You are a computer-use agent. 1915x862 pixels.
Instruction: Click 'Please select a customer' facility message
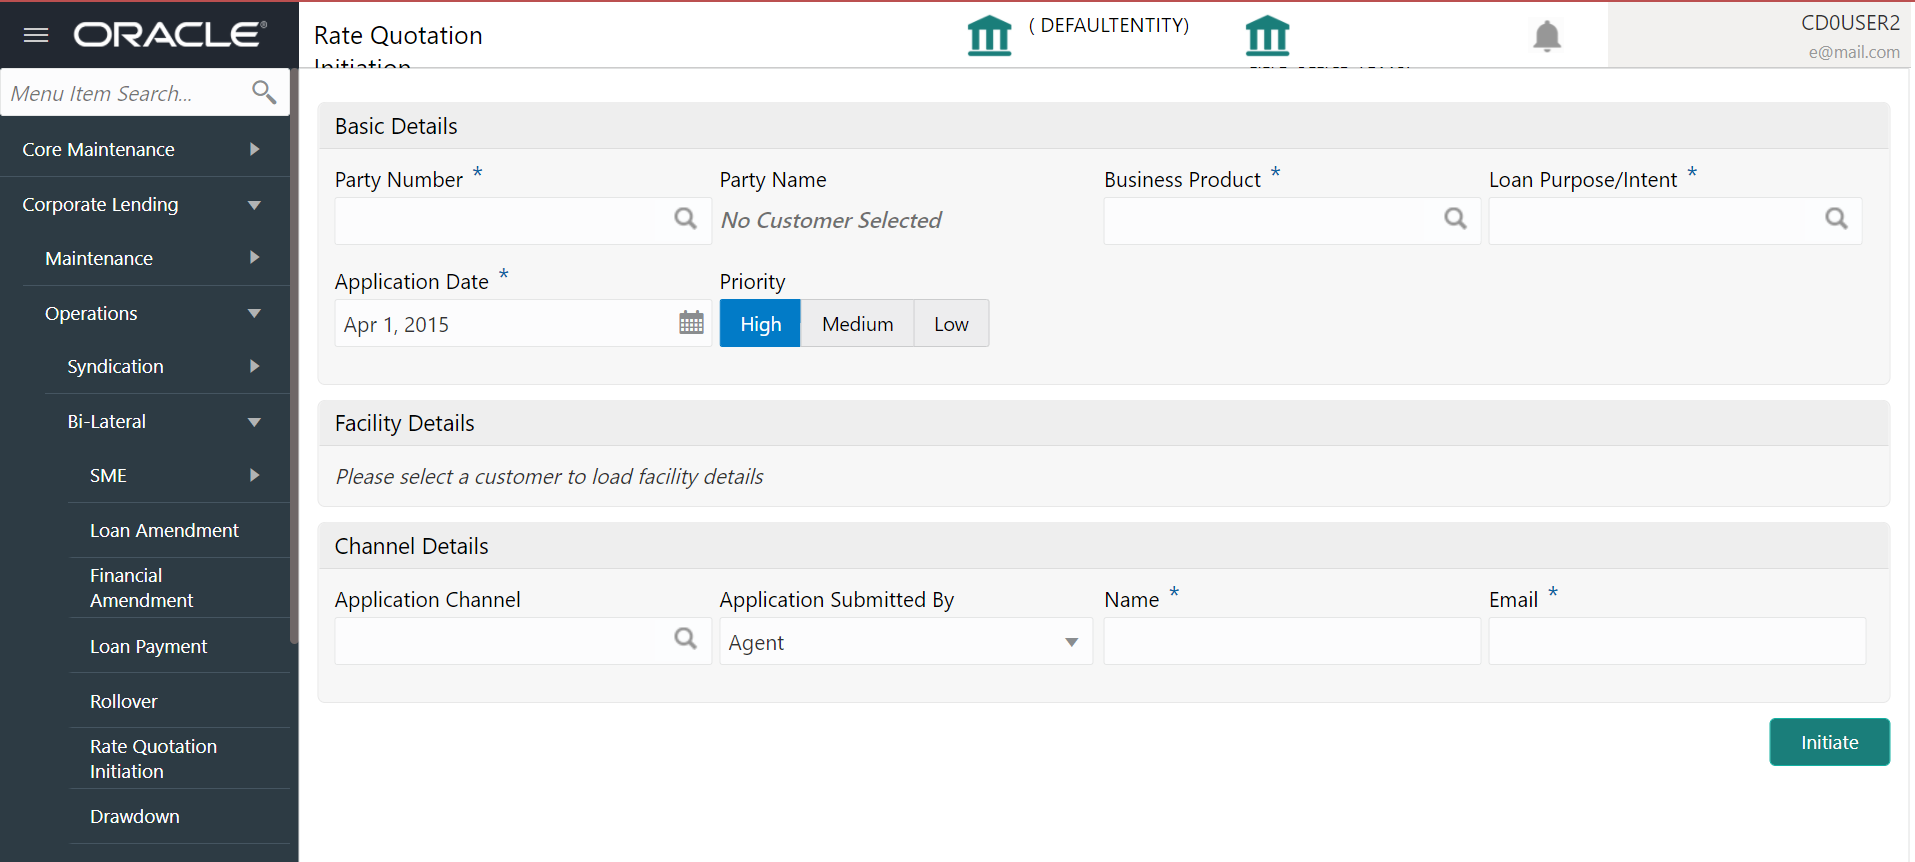tap(549, 477)
